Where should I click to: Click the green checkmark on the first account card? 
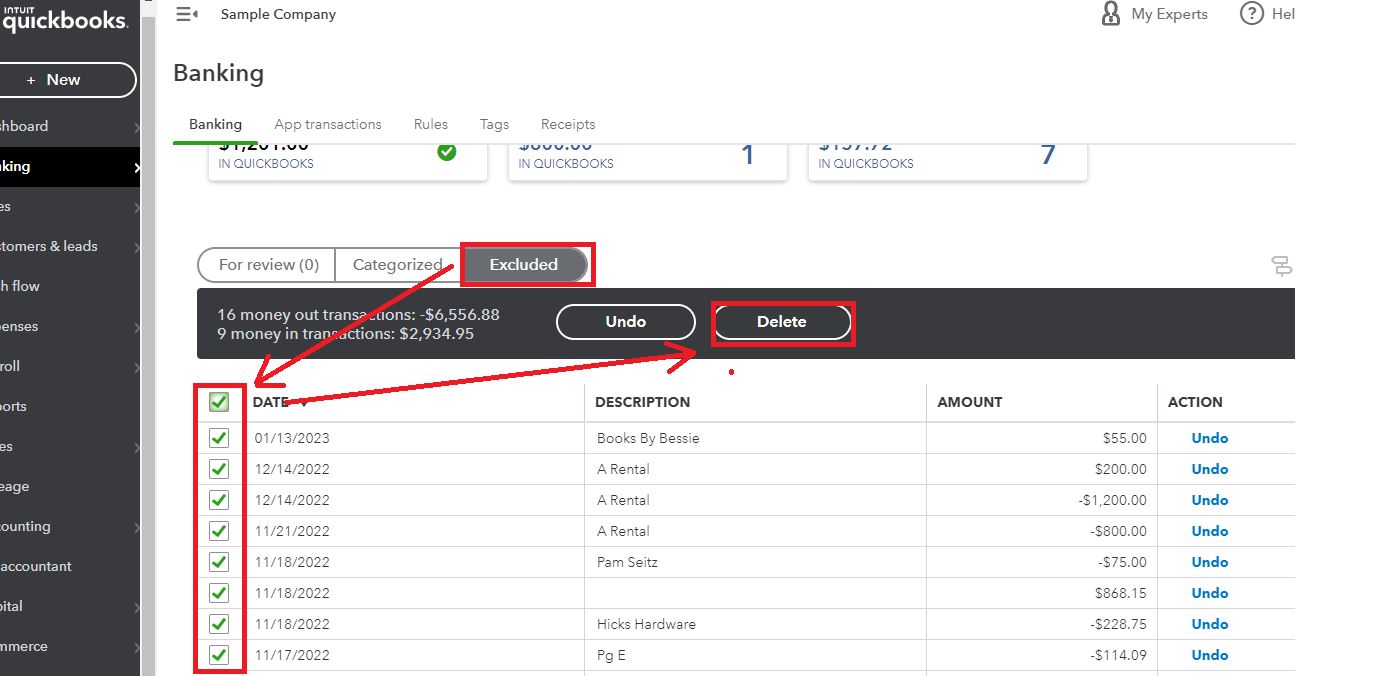[447, 152]
